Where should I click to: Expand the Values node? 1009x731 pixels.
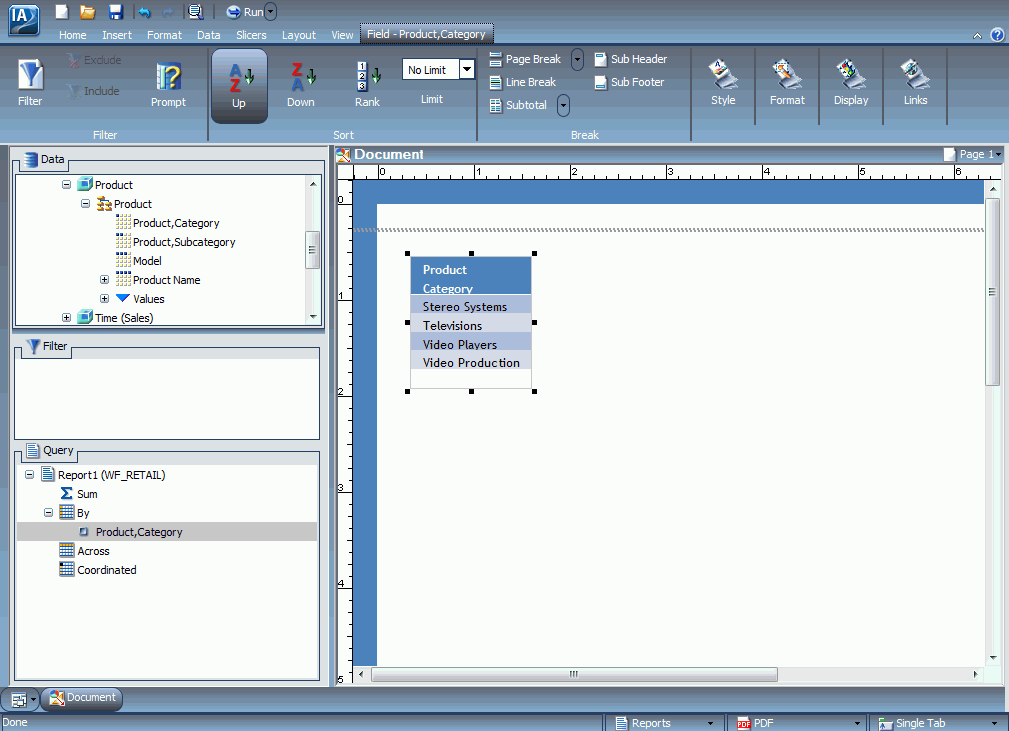[104, 299]
